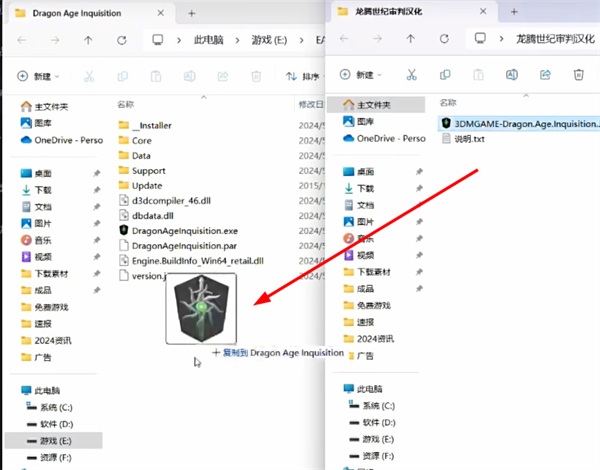600x470 pixels.
Task: Select dbdata.dll file
Action: pyautogui.click(x=147, y=215)
